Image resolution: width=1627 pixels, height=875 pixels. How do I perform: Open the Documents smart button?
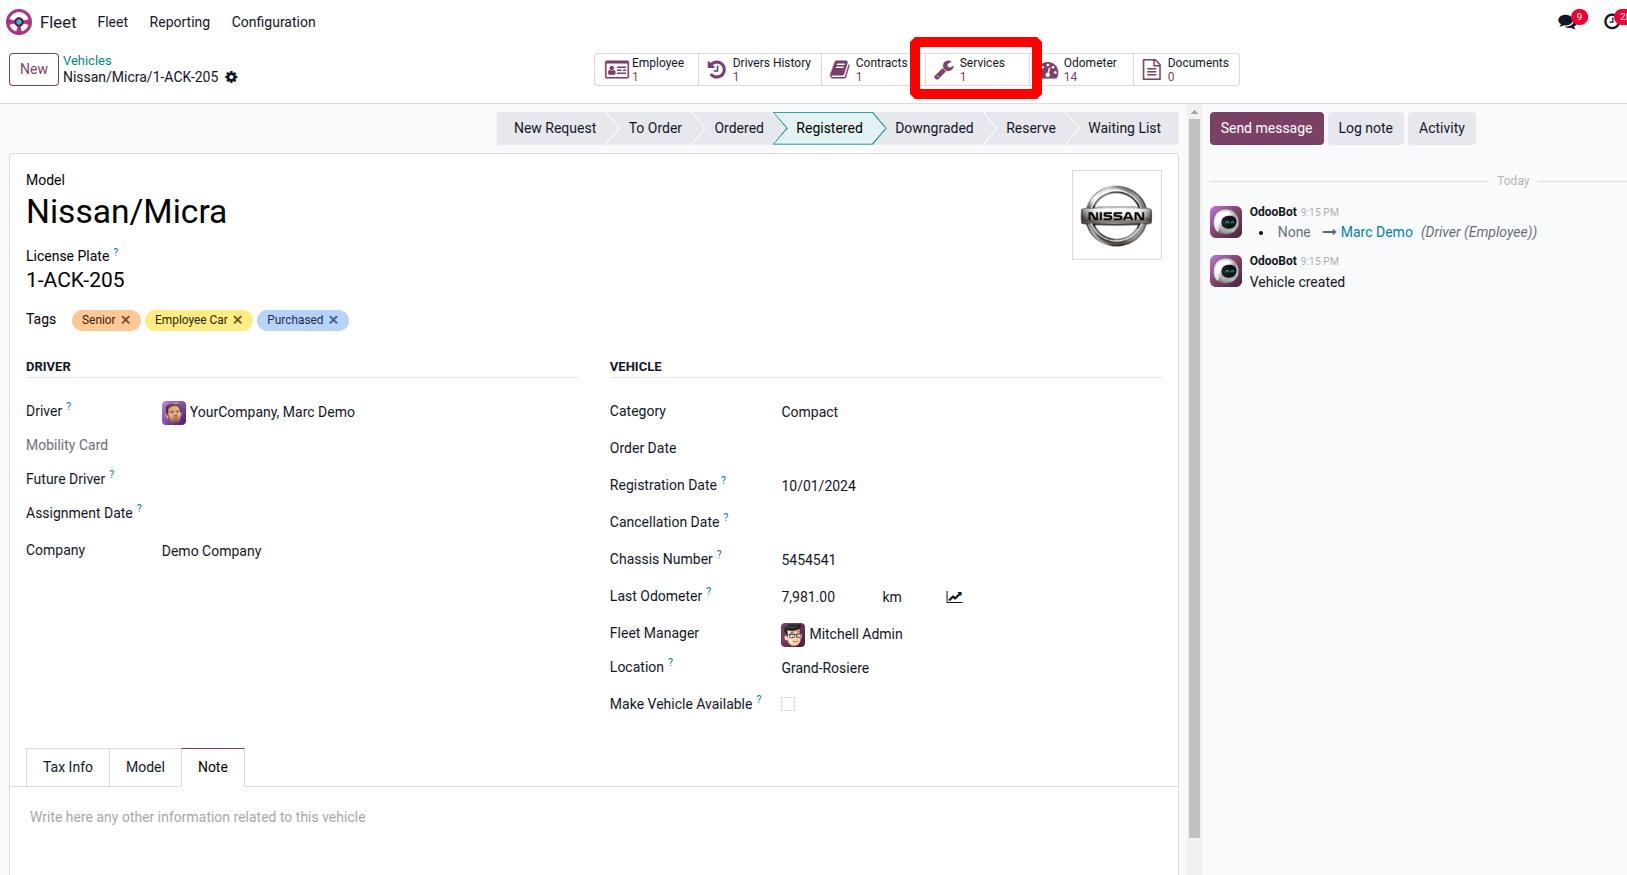pyautogui.click(x=1186, y=69)
